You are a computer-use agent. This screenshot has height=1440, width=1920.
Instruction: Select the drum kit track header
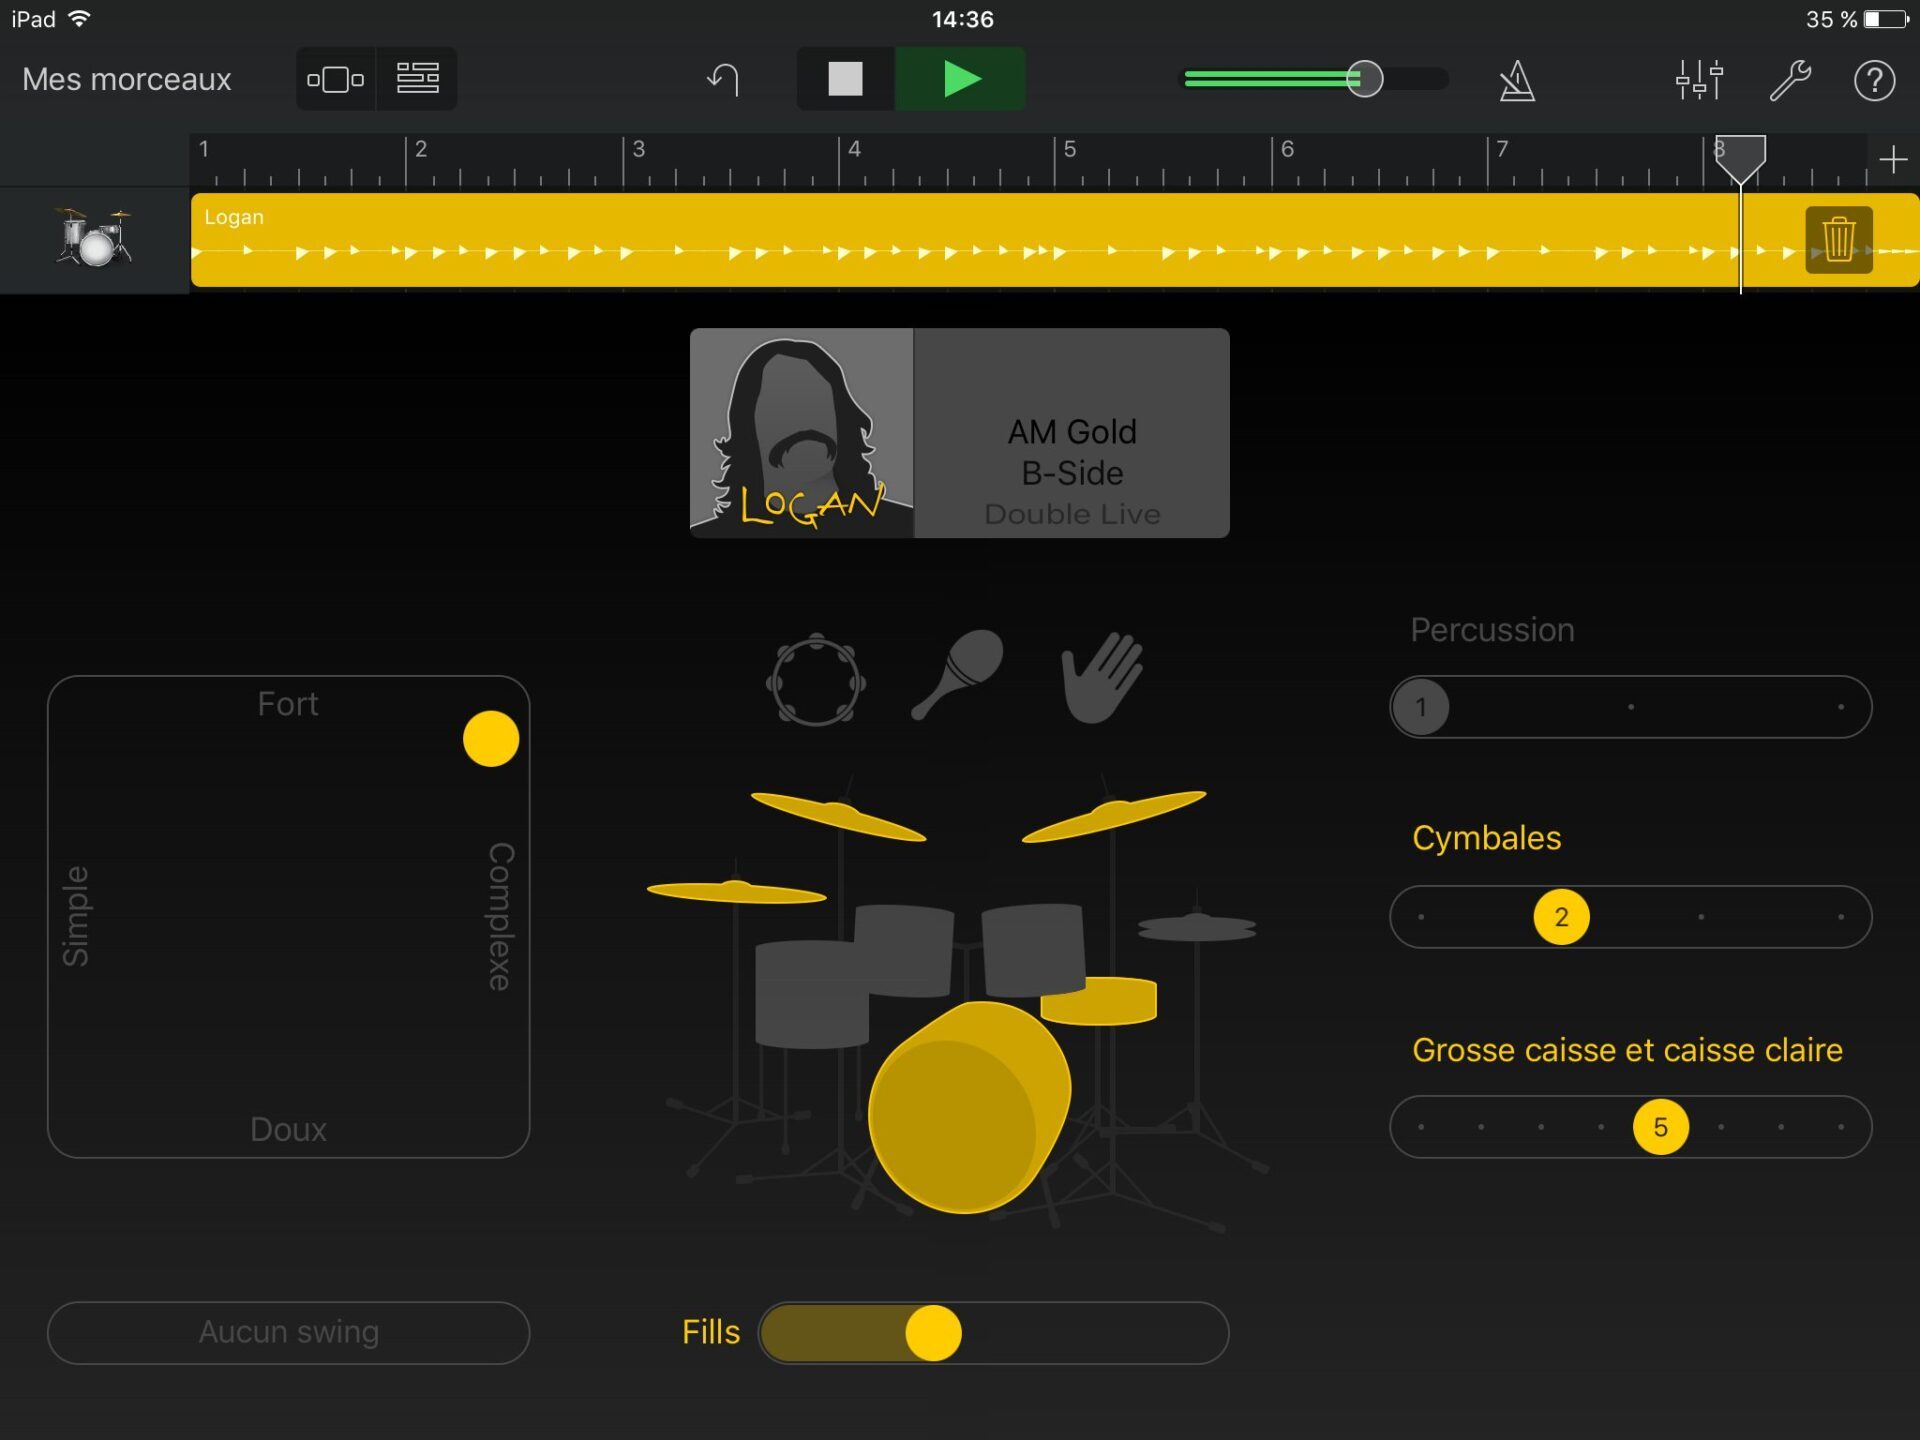click(94, 240)
